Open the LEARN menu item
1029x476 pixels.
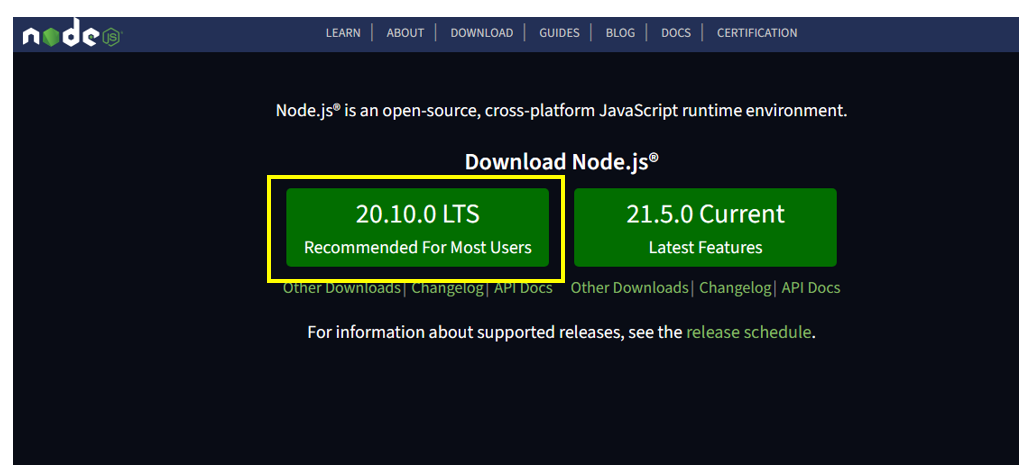(343, 33)
